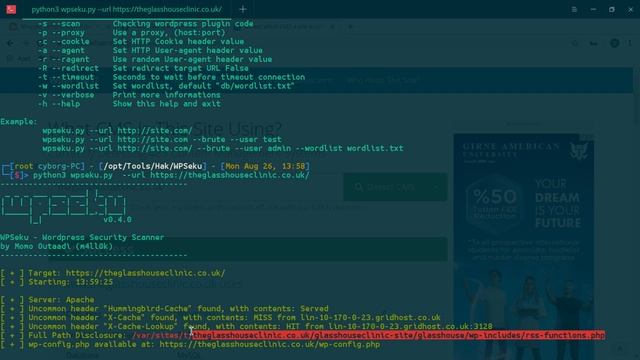Select the python3 wpseku.py terminal tab
The height and width of the screenshot is (360, 640).
(x=127, y=9)
